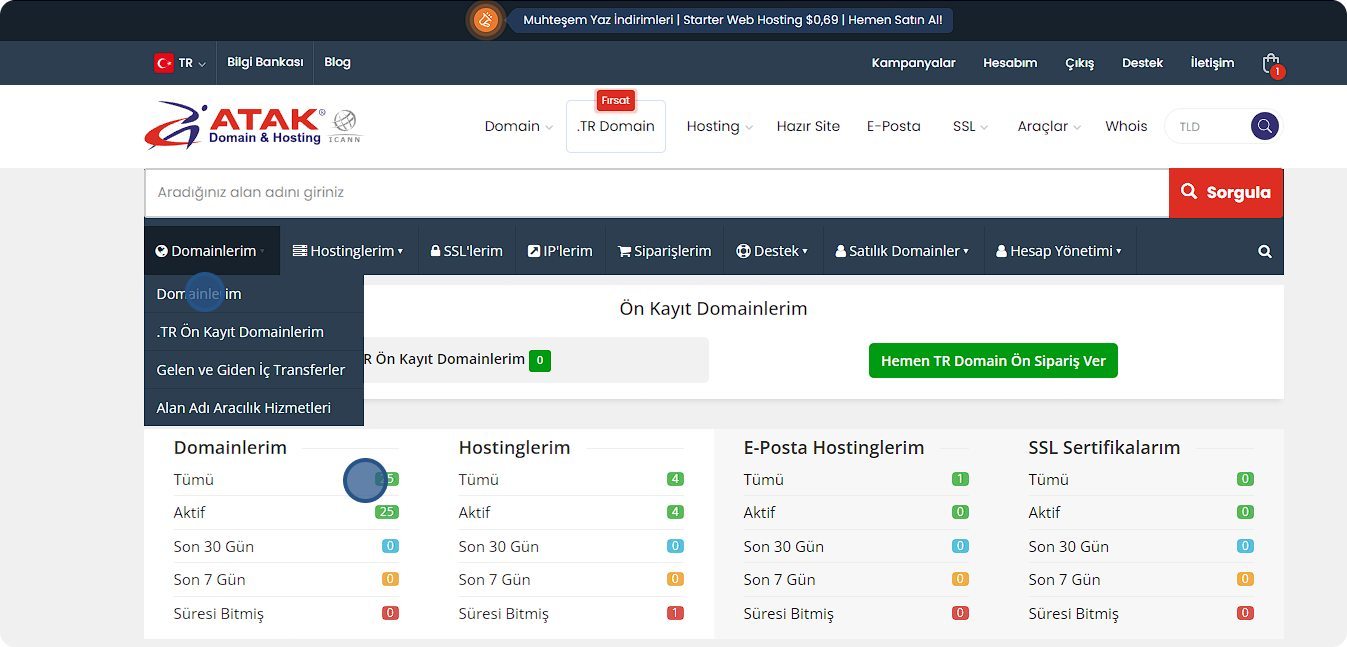Image resolution: width=1347 pixels, height=647 pixels.
Task: Open E-Posta in main navigation
Action: (x=893, y=126)
